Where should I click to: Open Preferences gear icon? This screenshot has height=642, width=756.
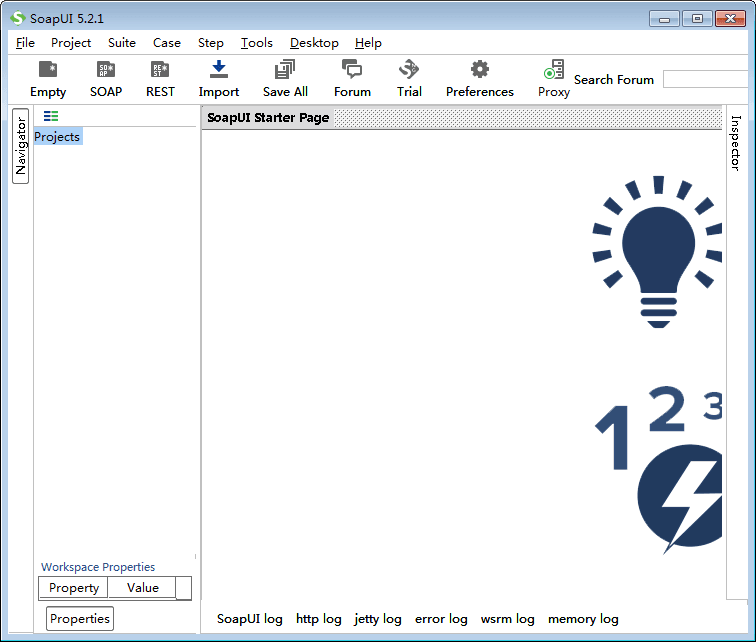point(480,70)
